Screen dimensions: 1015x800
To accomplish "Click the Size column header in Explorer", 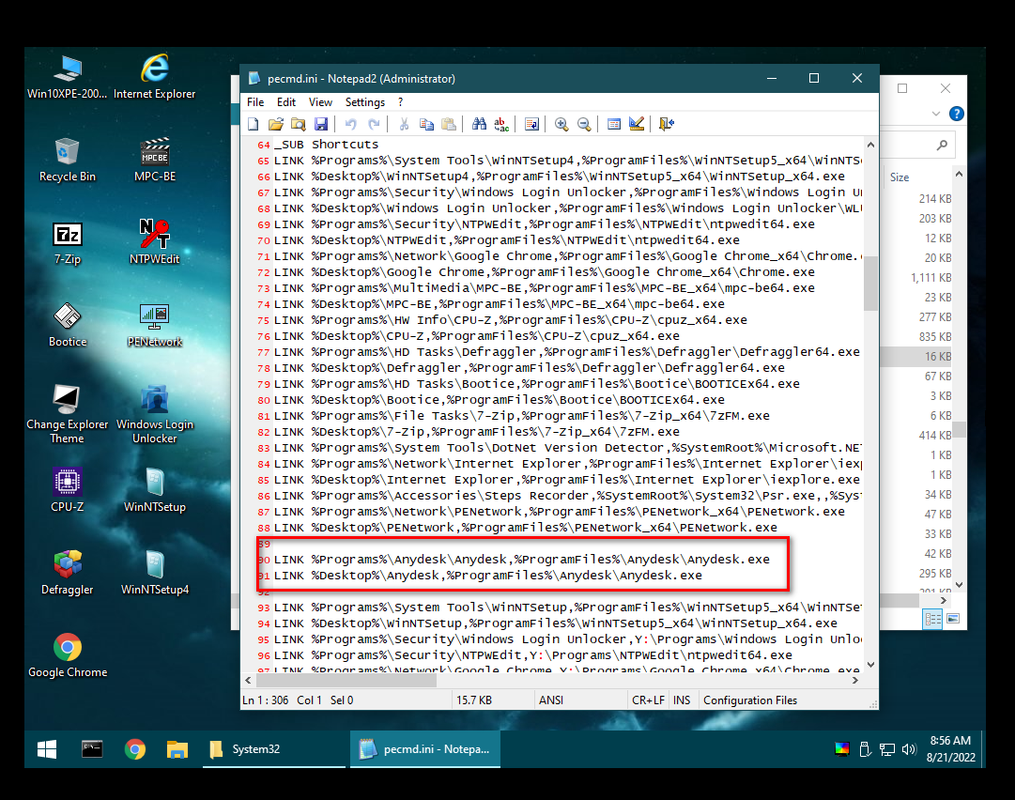I will point(899,177).
